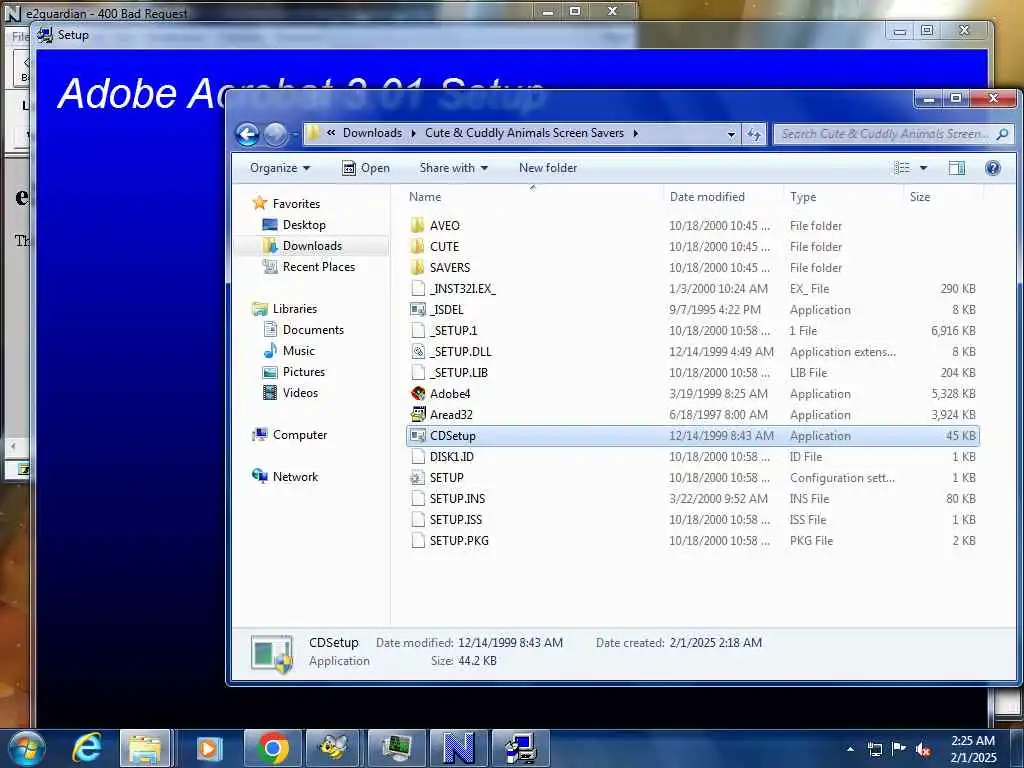The width and height of the screenshot is (1024, 768).
Task: Sort by Date modified column header
Action: coord(707,197)
